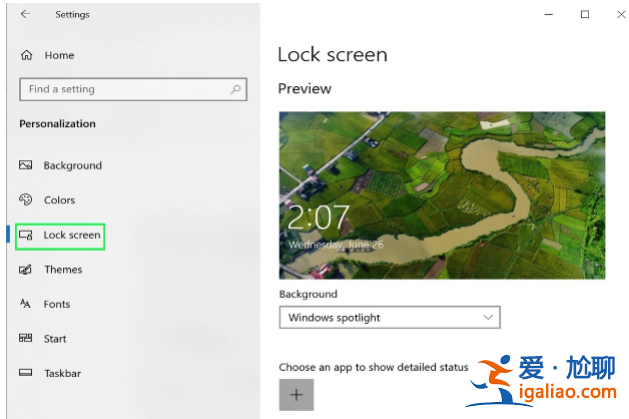Click the Lock screen monitor icon
The image size is (629, 419).
pos(26,235)
